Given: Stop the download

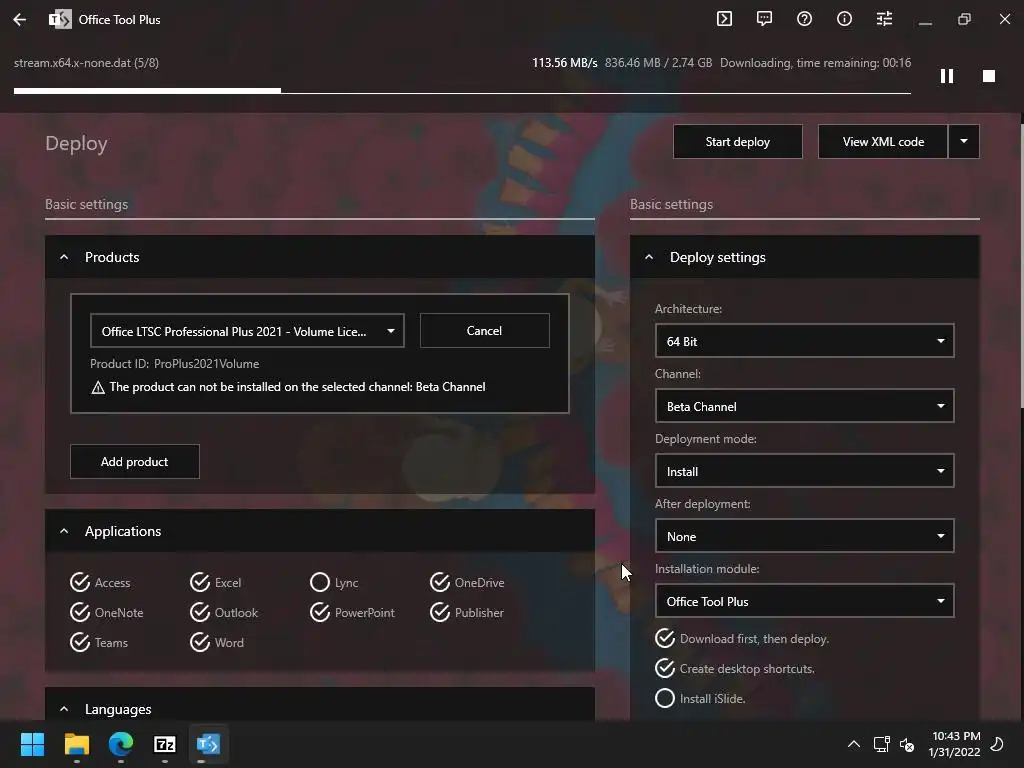Looking at the screenshot, I should 989,76.
